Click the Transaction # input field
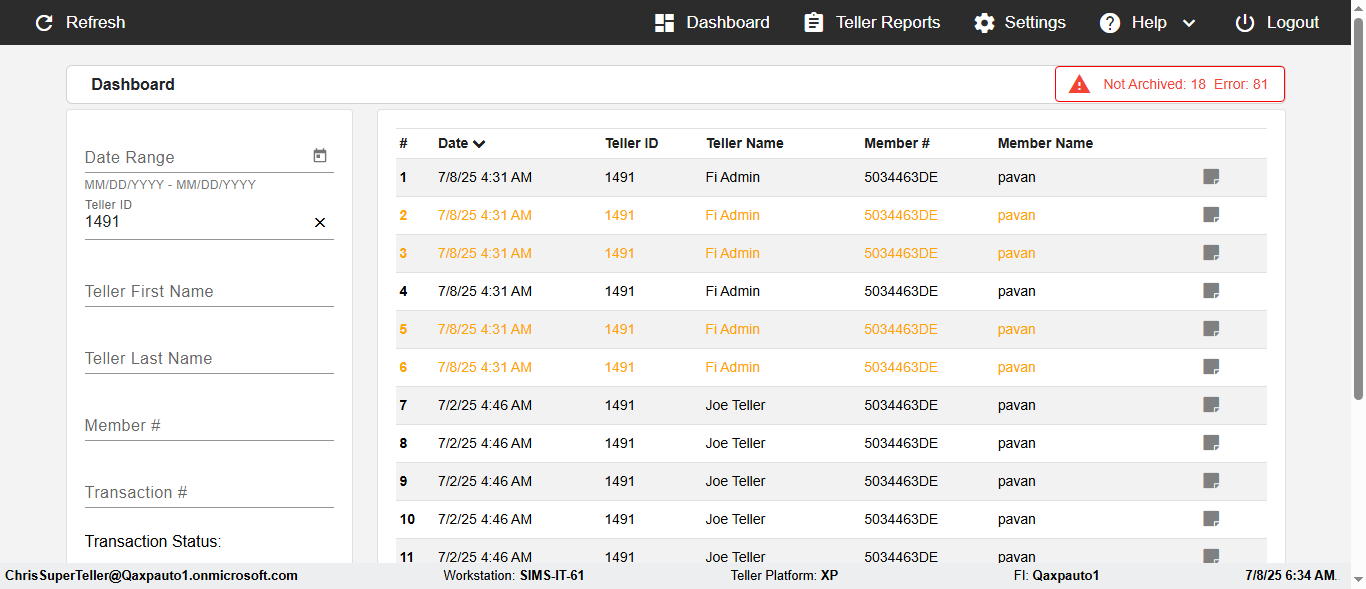The width and height of the screenshot is (1366, 589). pos(209,493)
